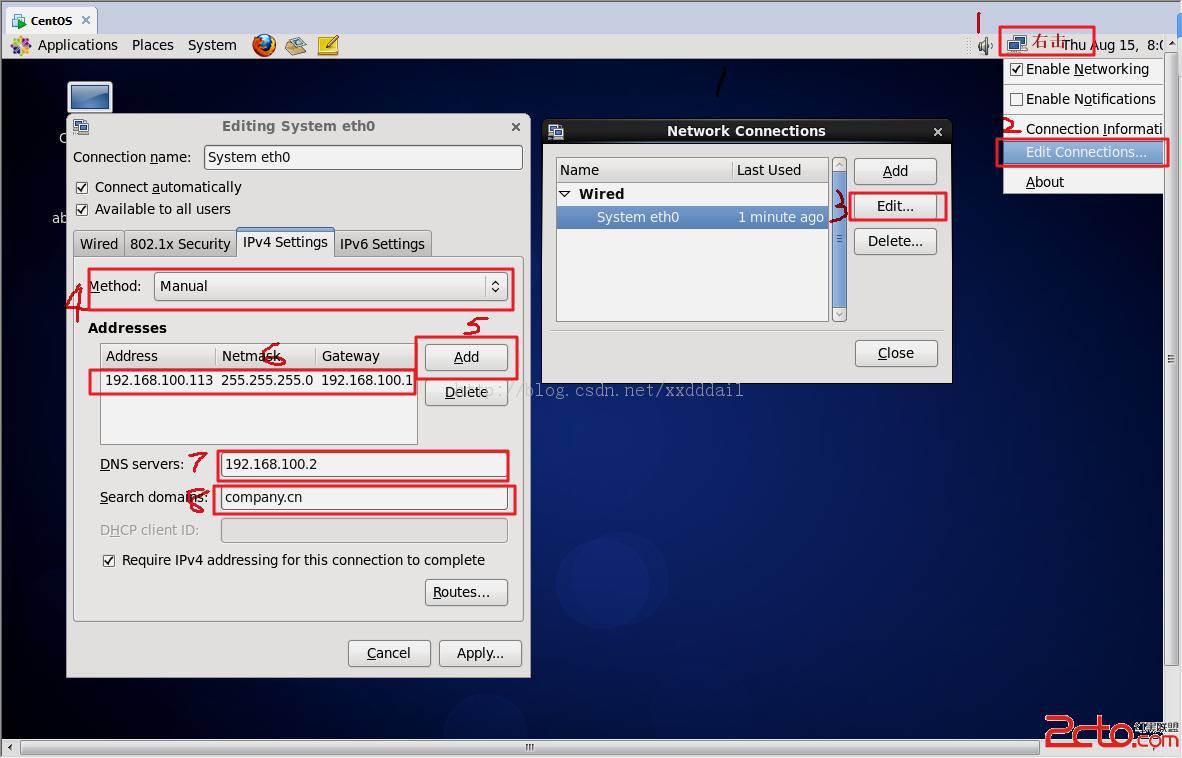
Task: Select Edit Connections menu entry
Action: pyautogui.click(x=1085, y=152)
